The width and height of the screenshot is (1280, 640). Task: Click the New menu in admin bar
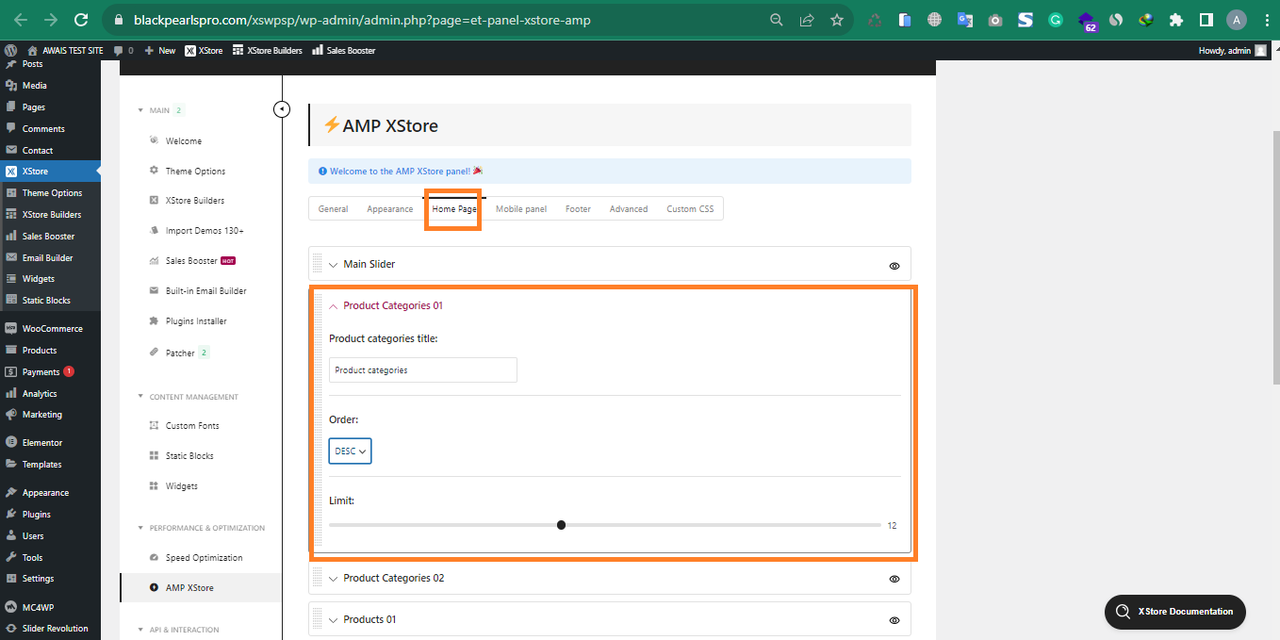160,50
